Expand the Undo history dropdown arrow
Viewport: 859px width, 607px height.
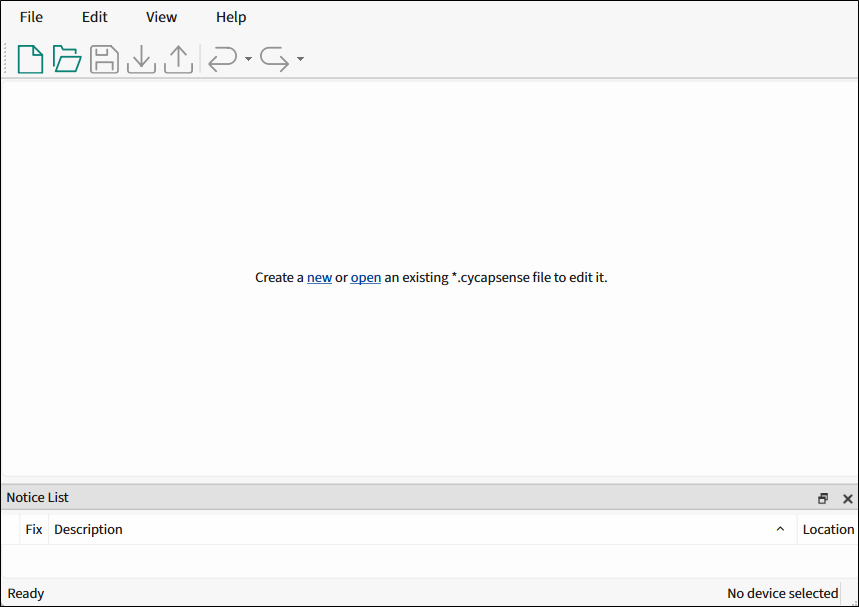[x=248, y=60]
